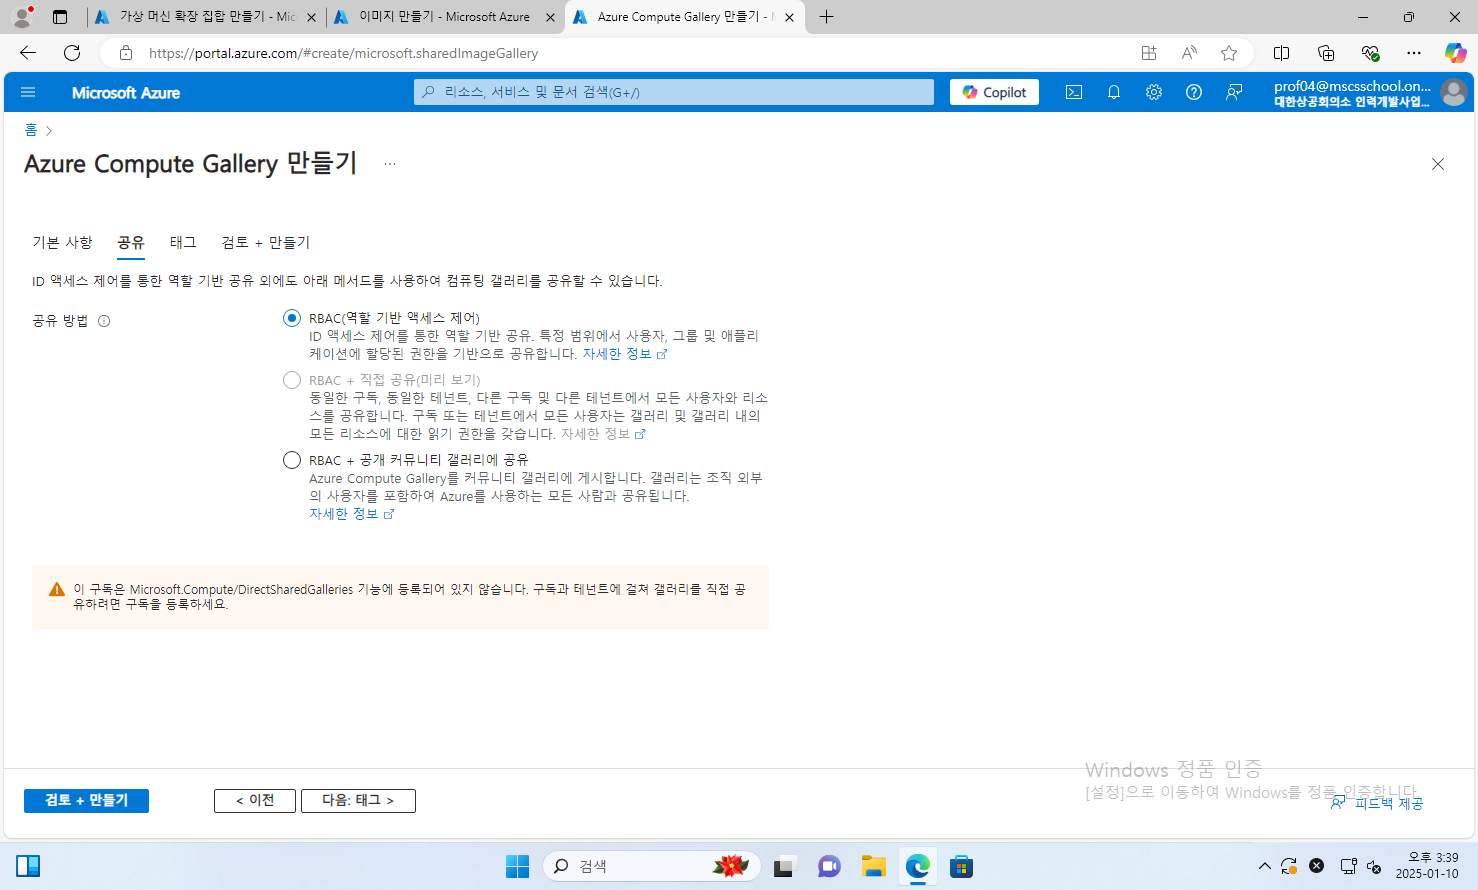Switch to the 기본 사항 tab
Viewport: 1478px width, 890px height.
(62, 242)
